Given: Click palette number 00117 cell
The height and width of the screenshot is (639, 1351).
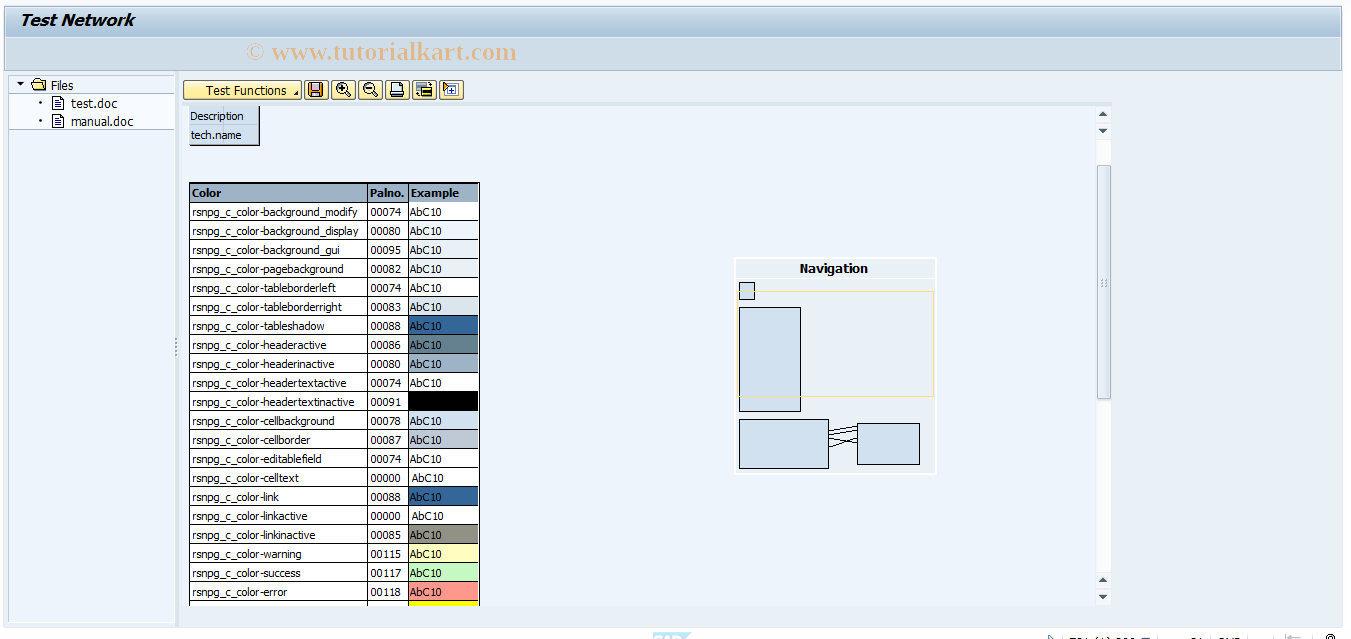Looking at the screenshot, I should [x=388, y=573].
